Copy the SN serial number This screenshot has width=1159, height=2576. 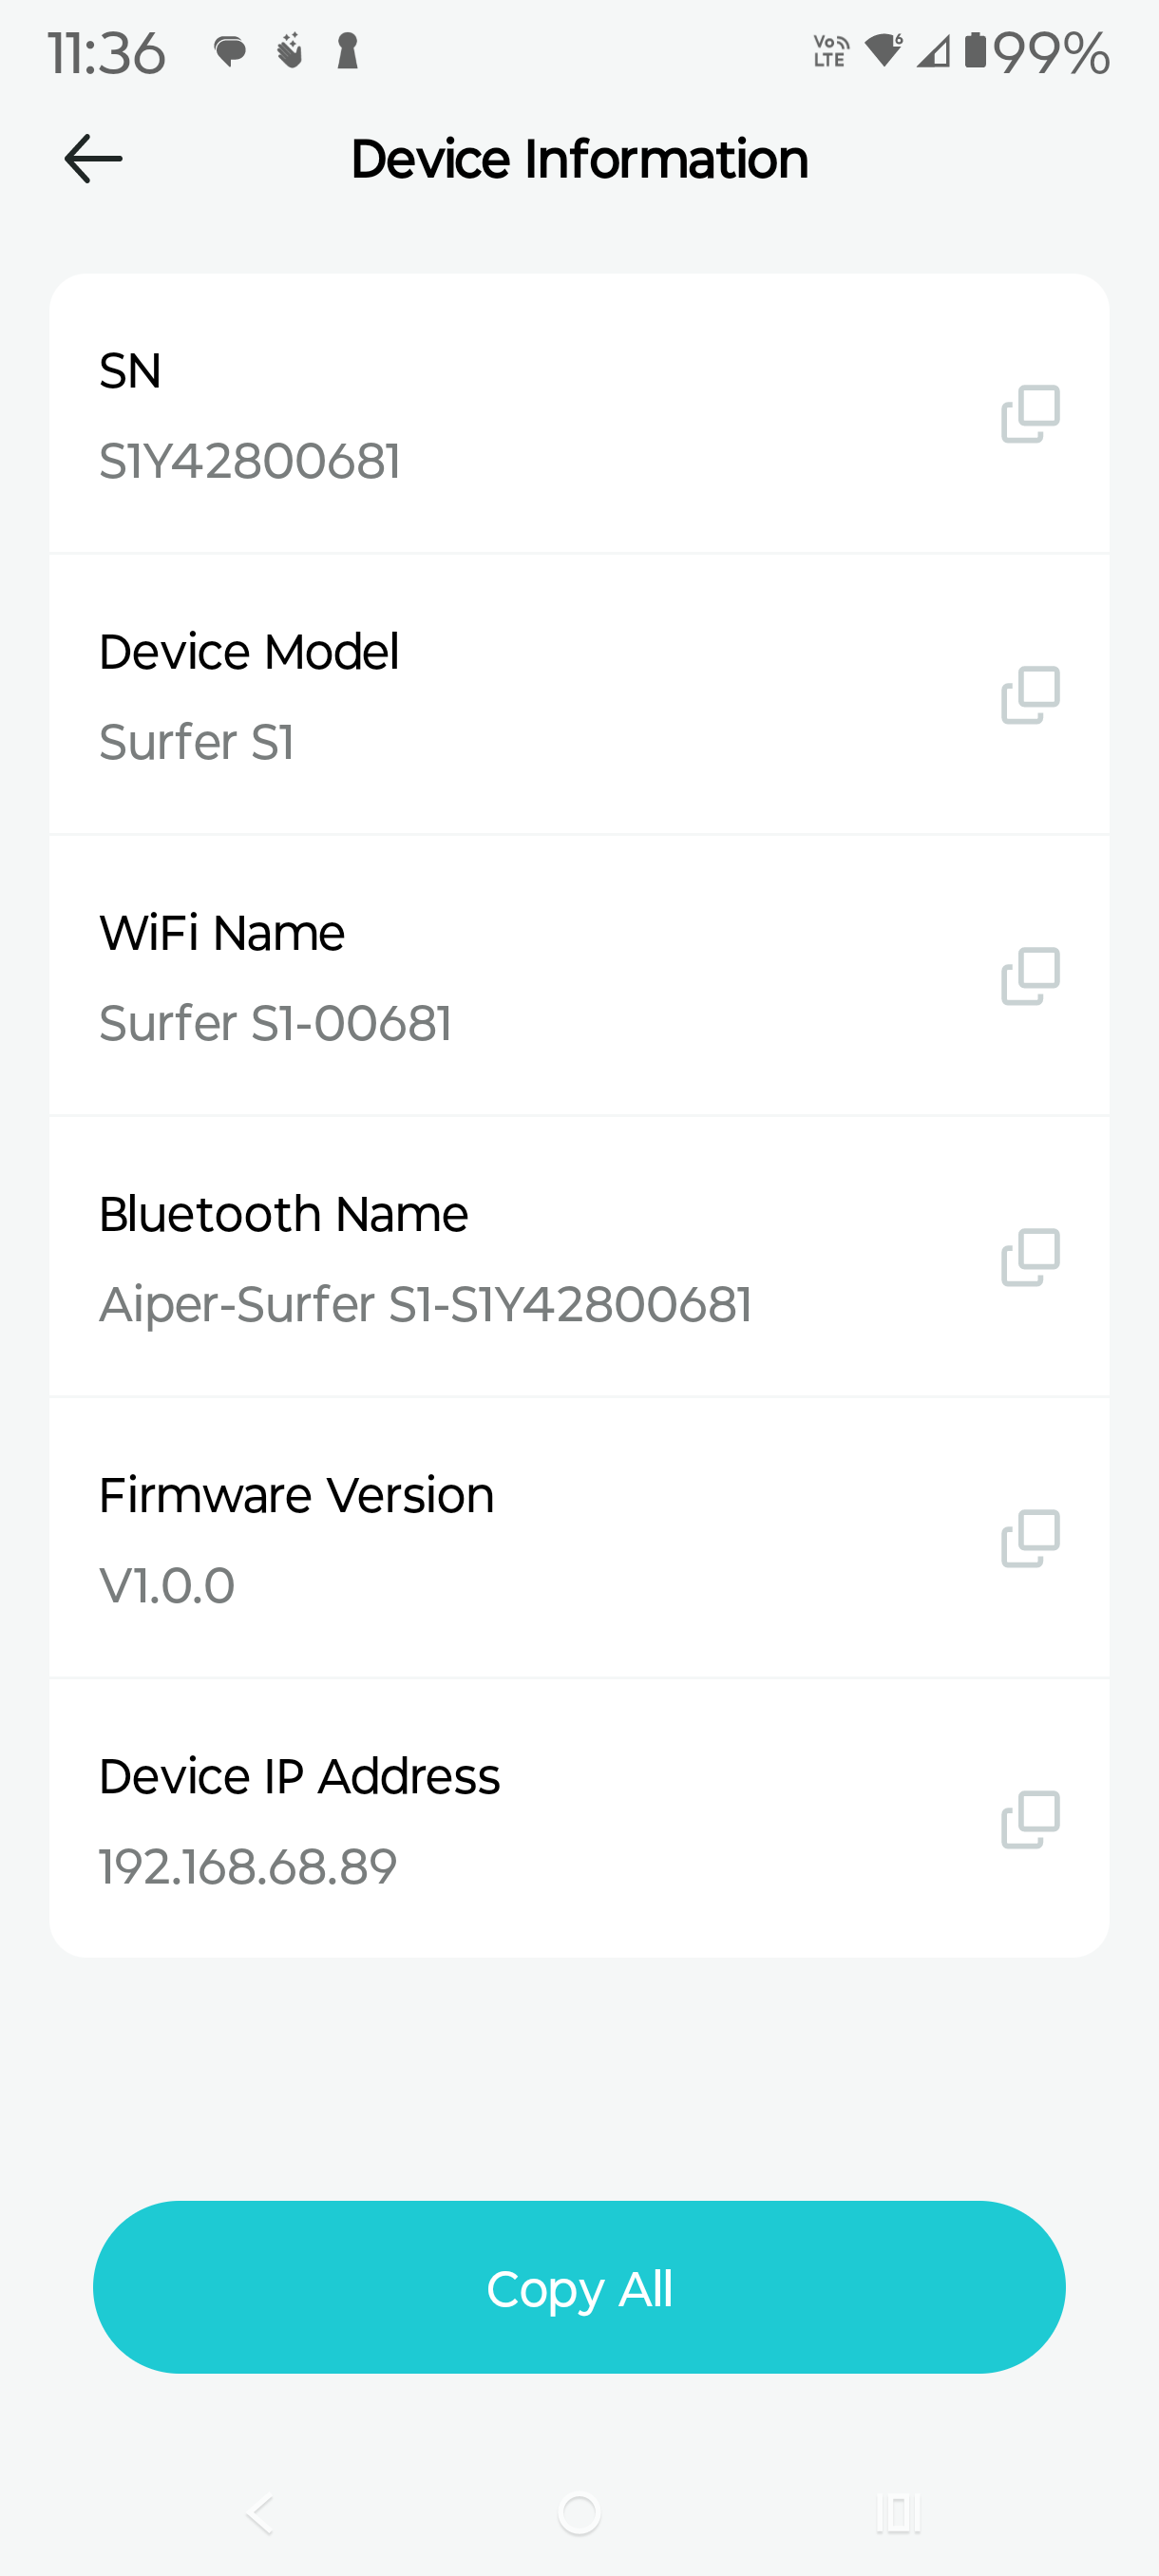click(1030, 414)
